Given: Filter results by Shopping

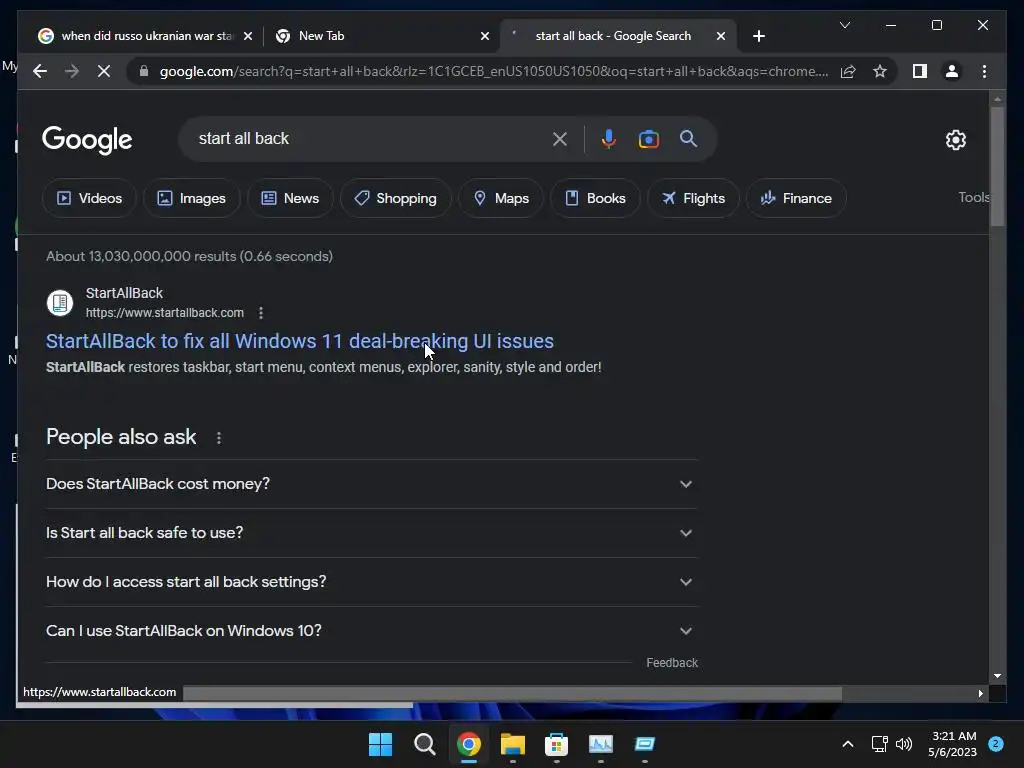Looking at the screenshot, I should [395, 198].
